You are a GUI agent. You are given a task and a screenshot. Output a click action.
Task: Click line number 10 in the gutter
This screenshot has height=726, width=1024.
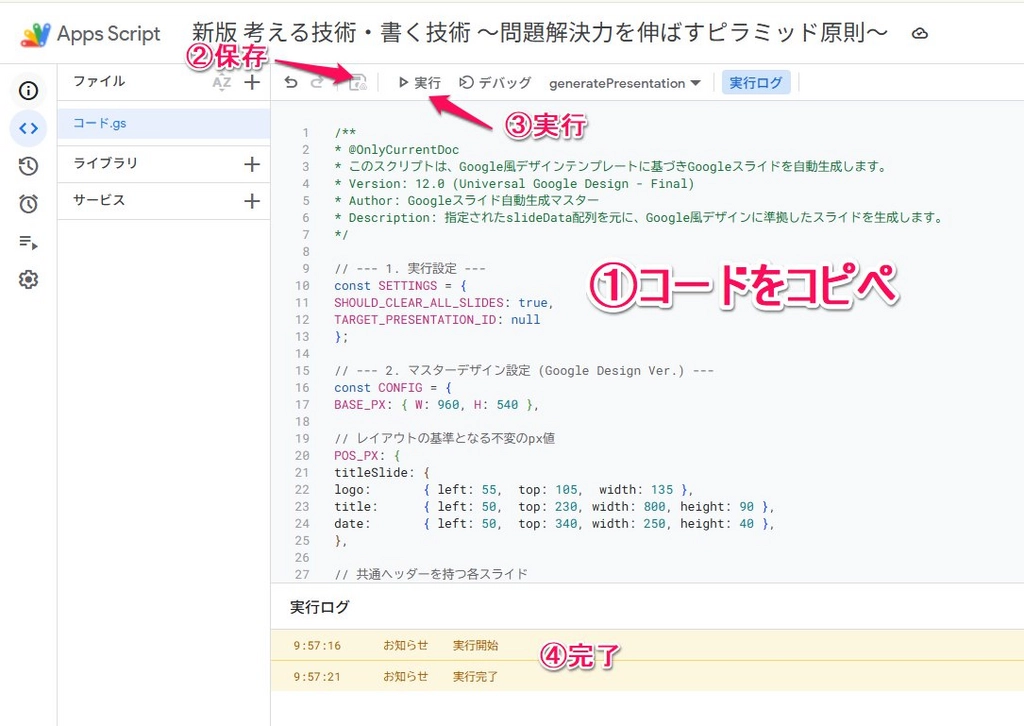pyautogui.click(x=302, y=286)
